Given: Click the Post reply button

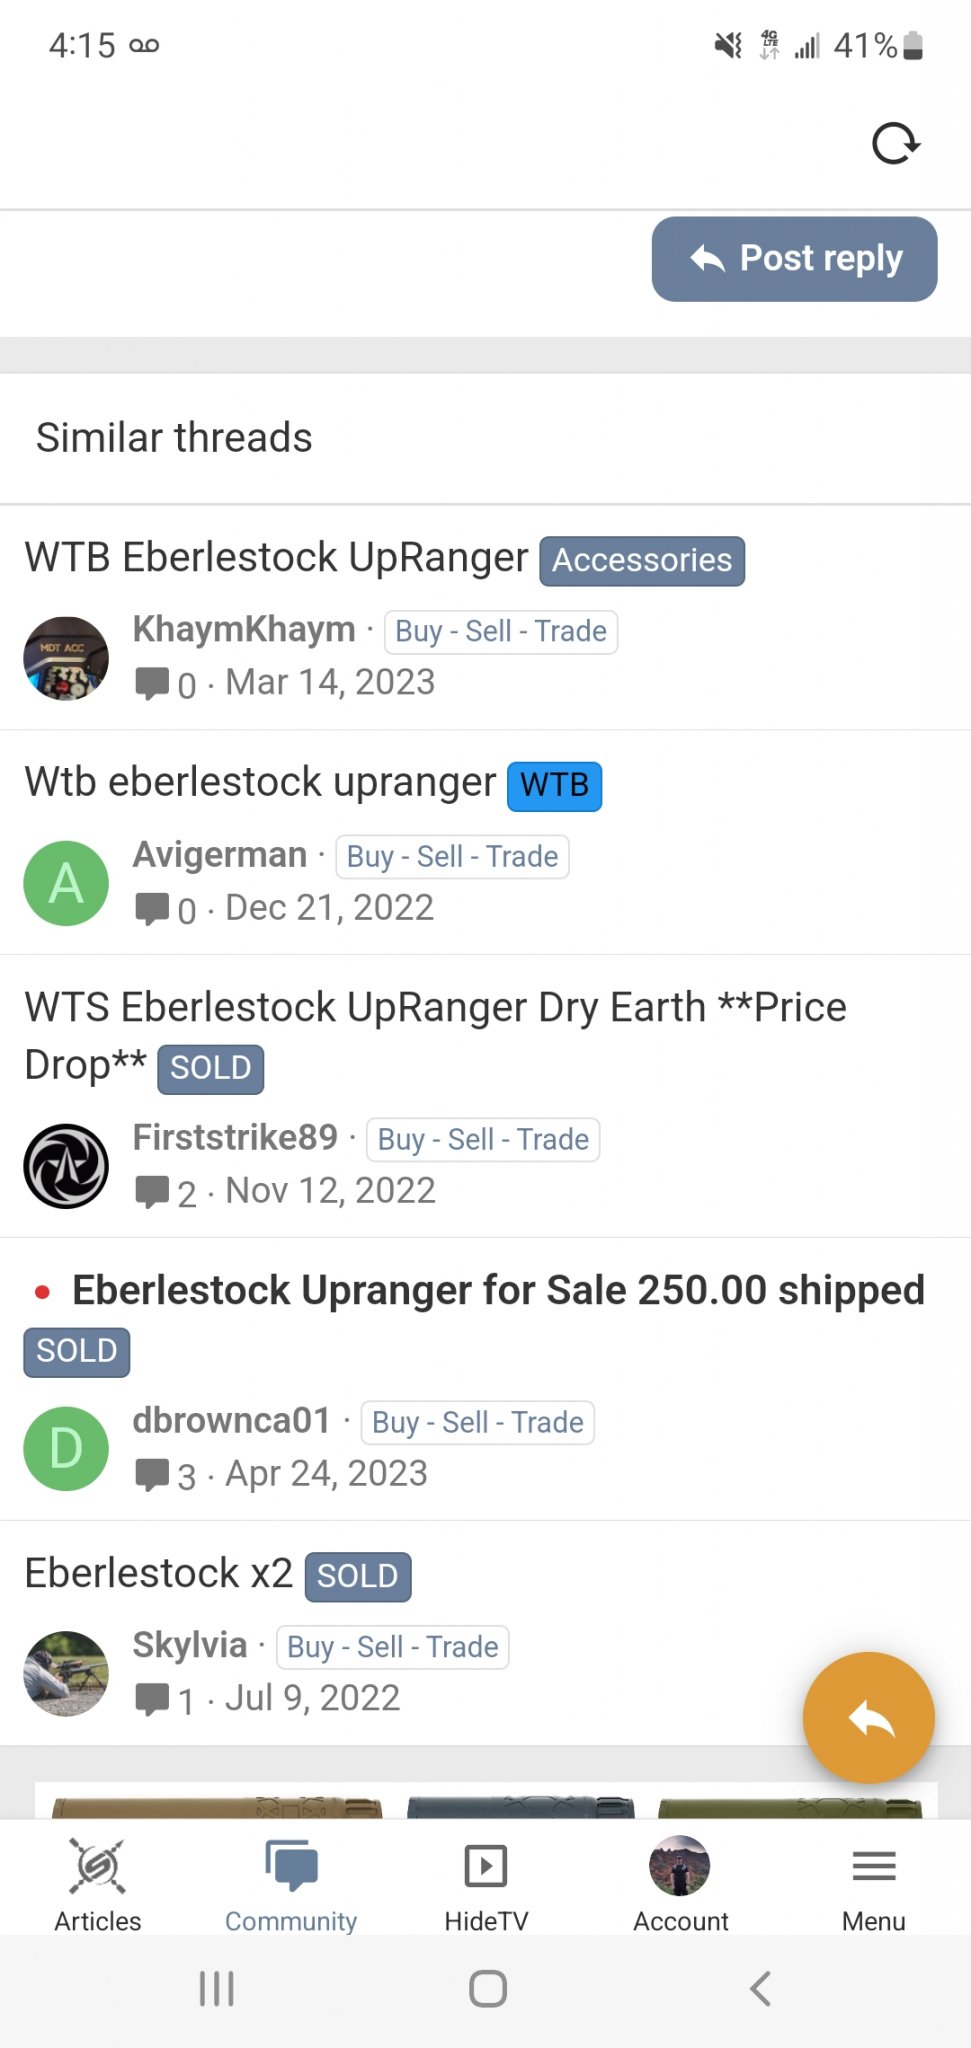Looking at the screenshot, I should pos(794,259).
